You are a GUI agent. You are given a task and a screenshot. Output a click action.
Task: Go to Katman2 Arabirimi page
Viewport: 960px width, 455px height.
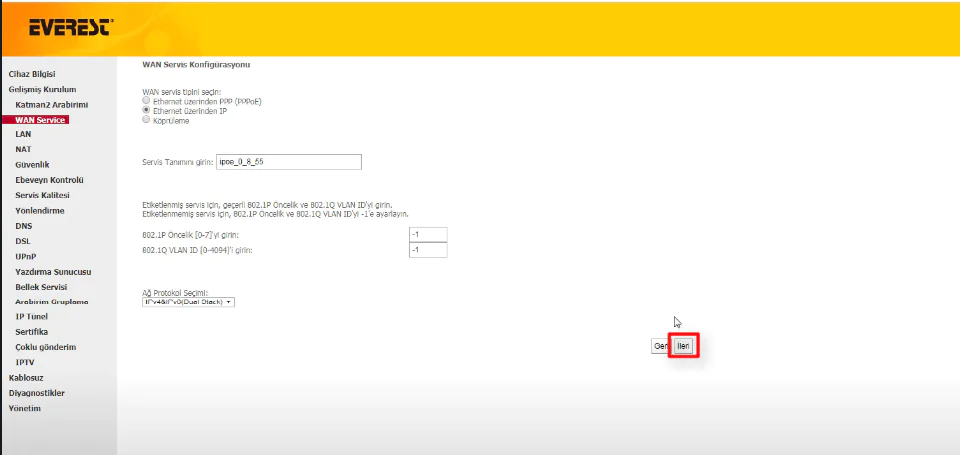[x=52, y=105]
